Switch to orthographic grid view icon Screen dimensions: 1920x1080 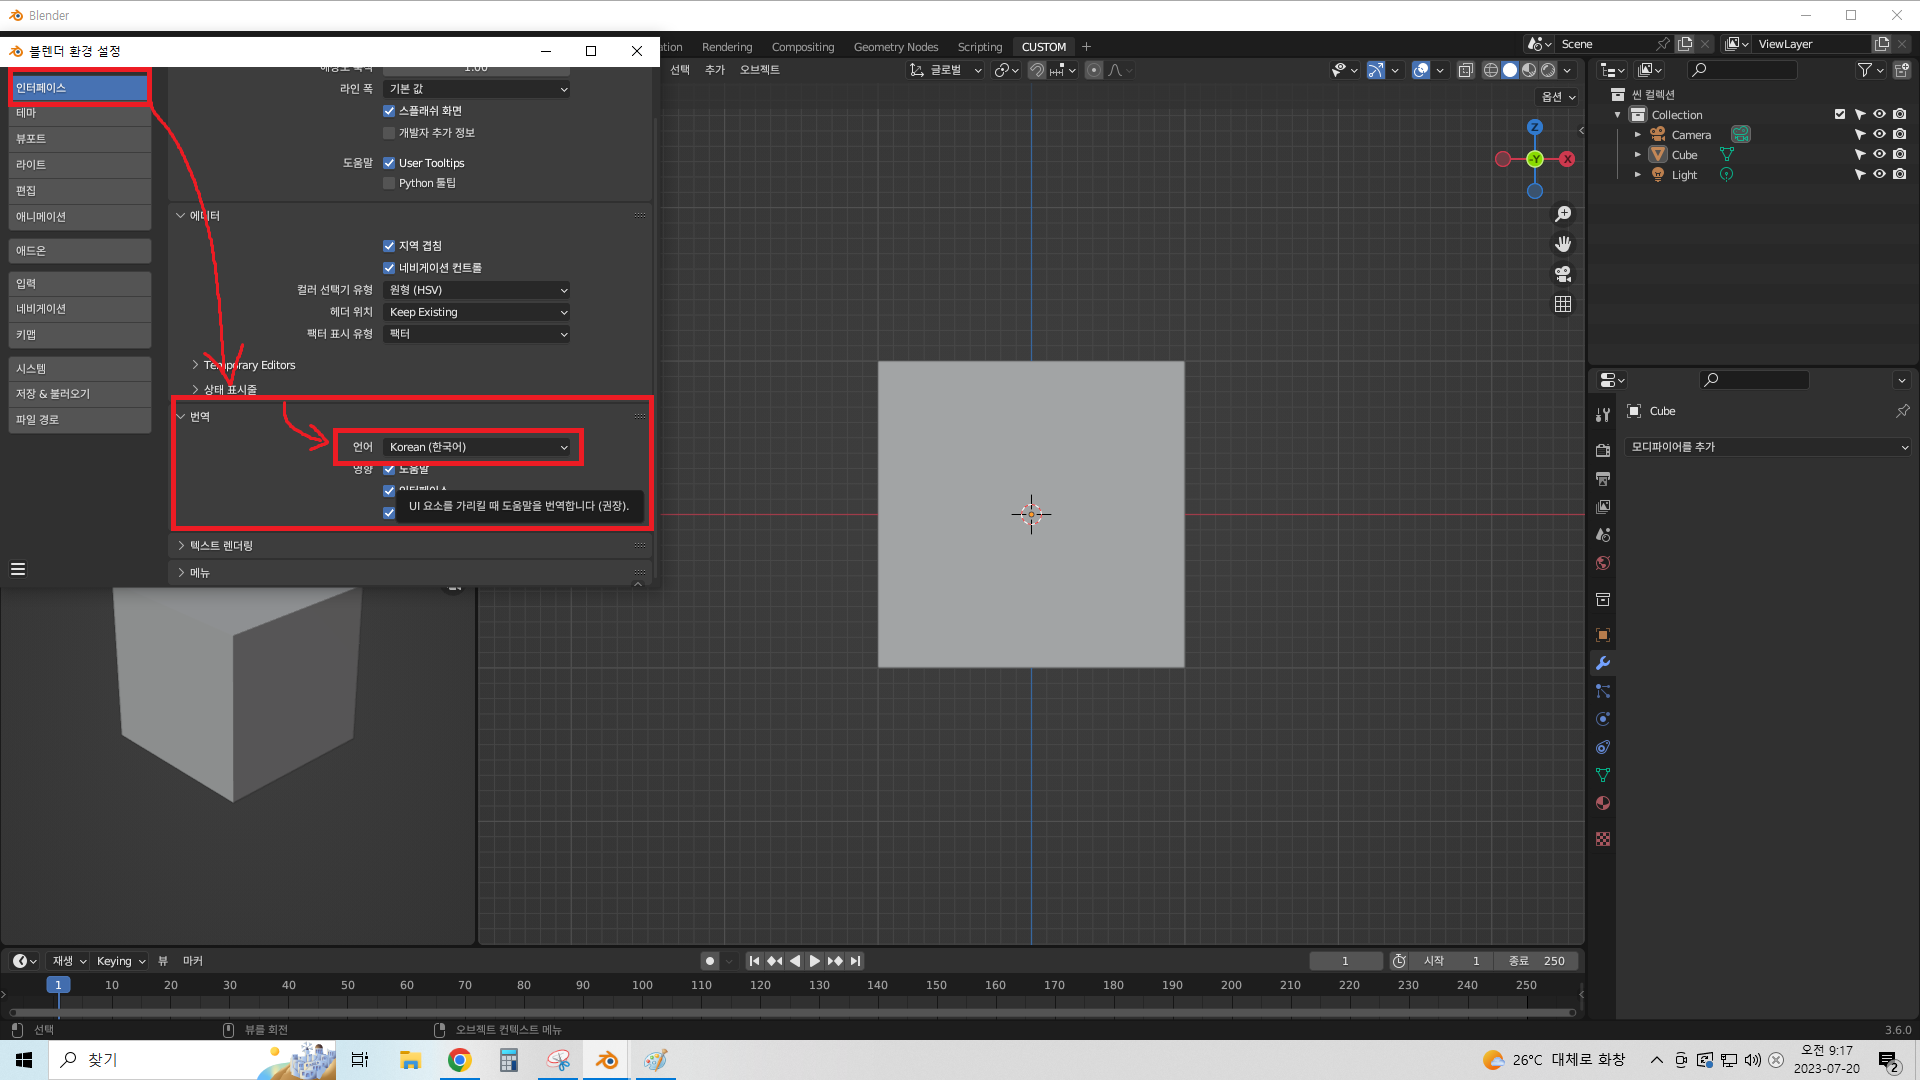[x=1563, y=304]
